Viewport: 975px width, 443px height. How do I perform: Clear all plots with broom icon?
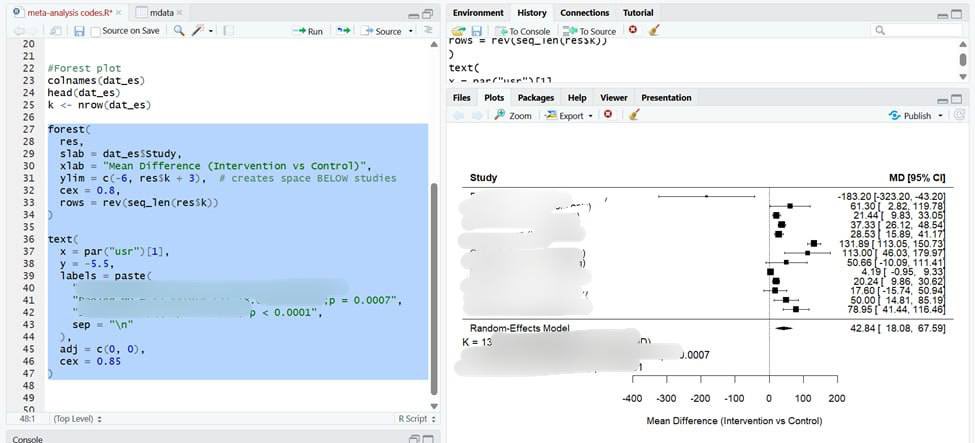click(634, 115)
